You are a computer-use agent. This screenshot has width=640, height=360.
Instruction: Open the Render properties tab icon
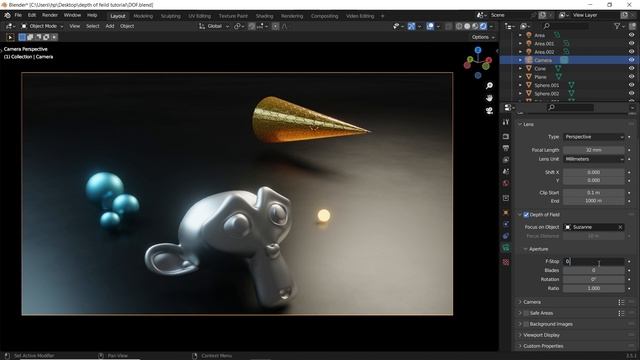pyautogui.click(x=506, y=136)
